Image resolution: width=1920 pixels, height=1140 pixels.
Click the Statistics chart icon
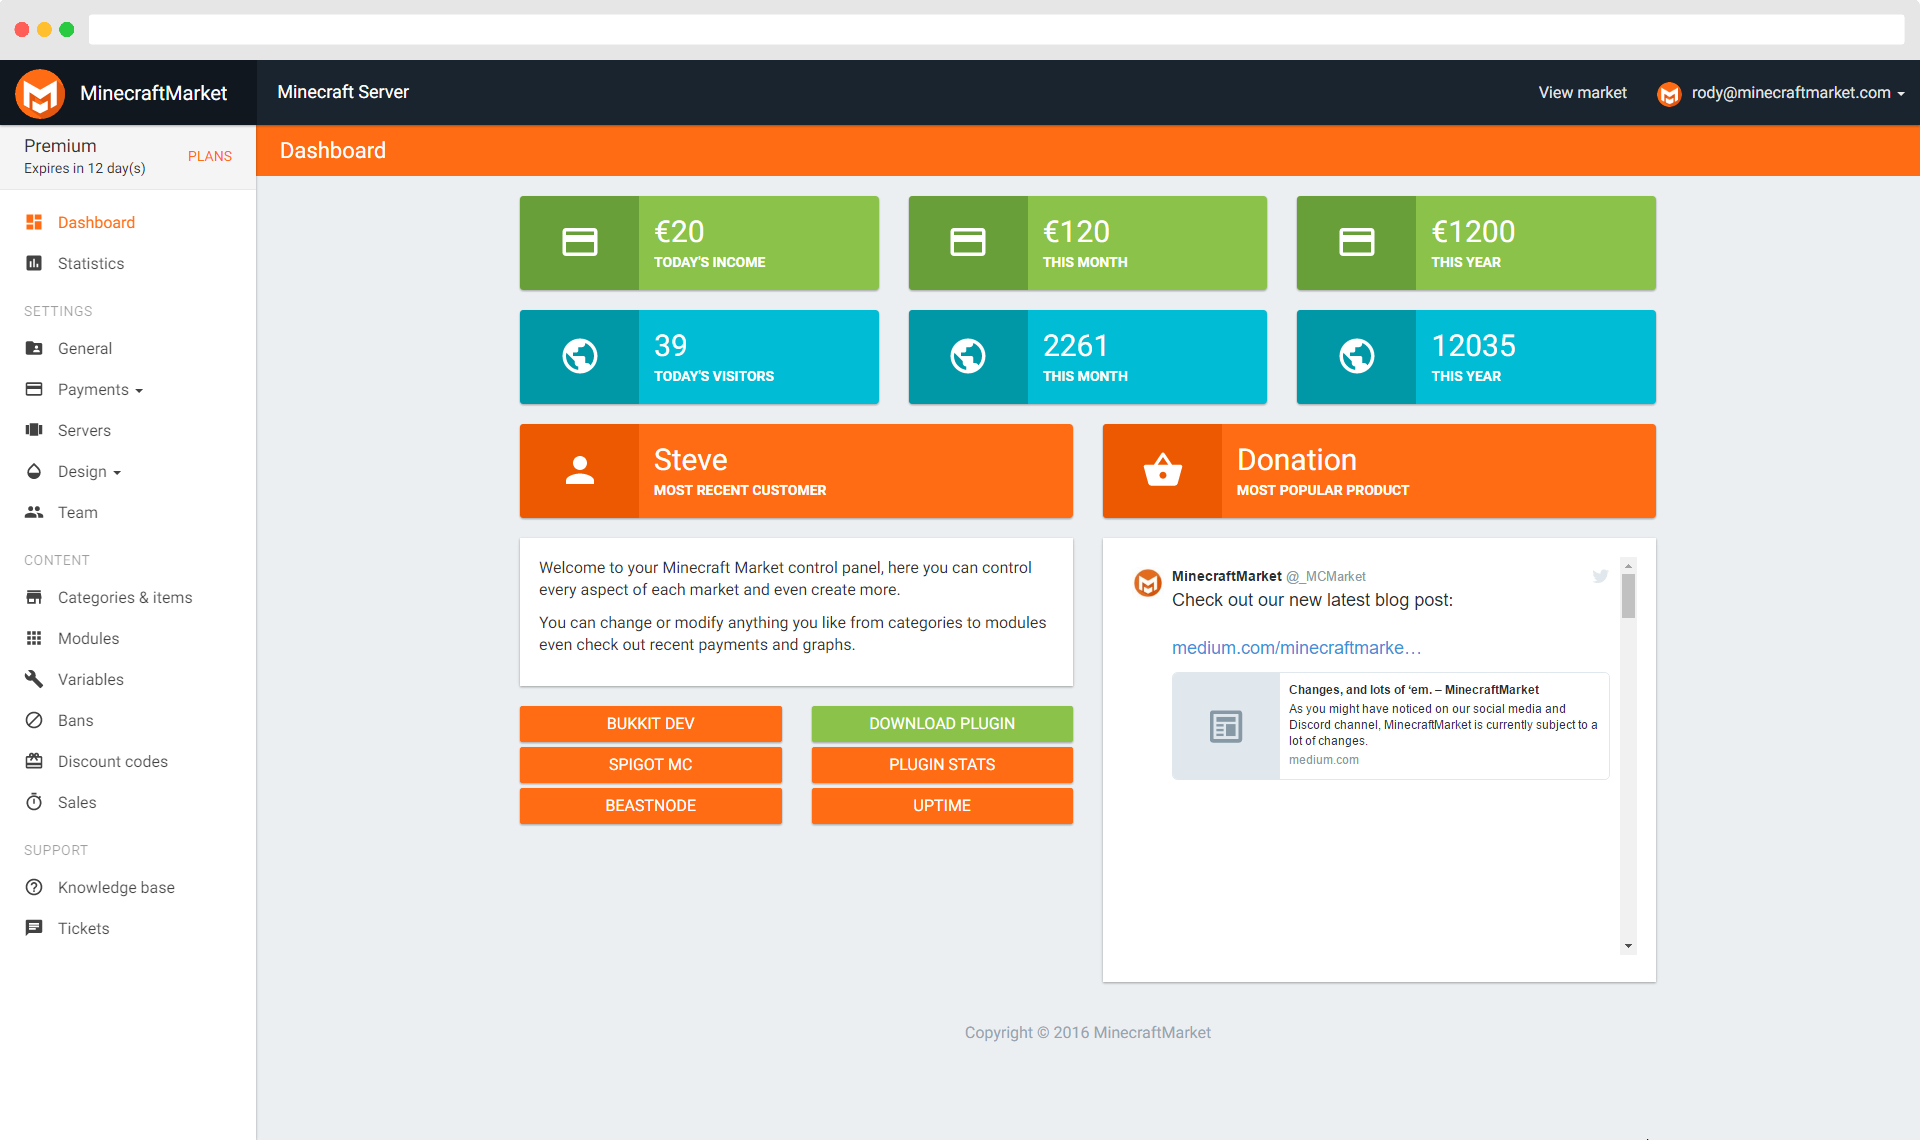pyautogui.click(x=34, y=263)
